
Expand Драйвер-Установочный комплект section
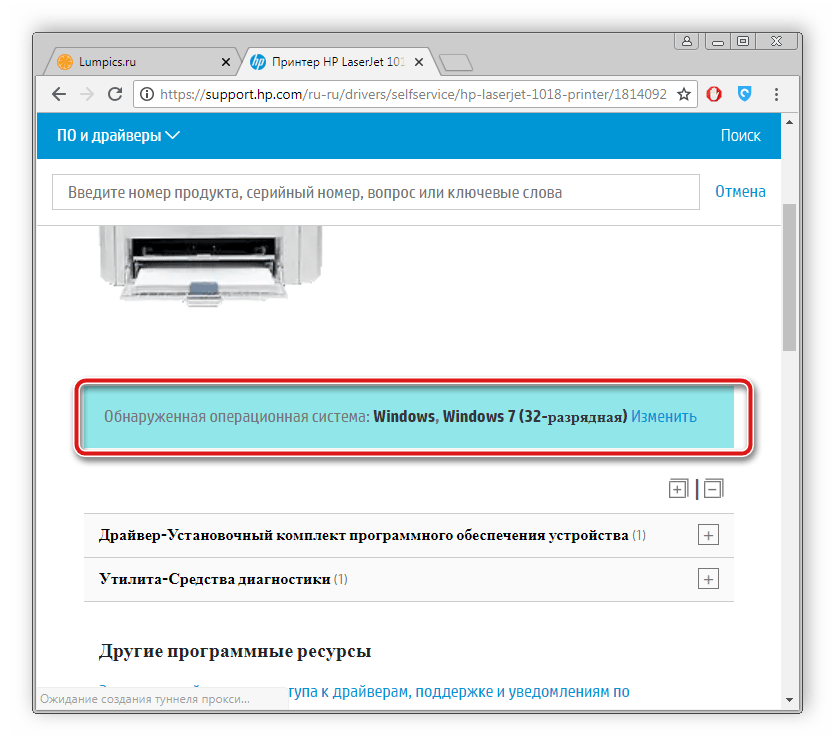pyautogui.click(x=708, y=535)
